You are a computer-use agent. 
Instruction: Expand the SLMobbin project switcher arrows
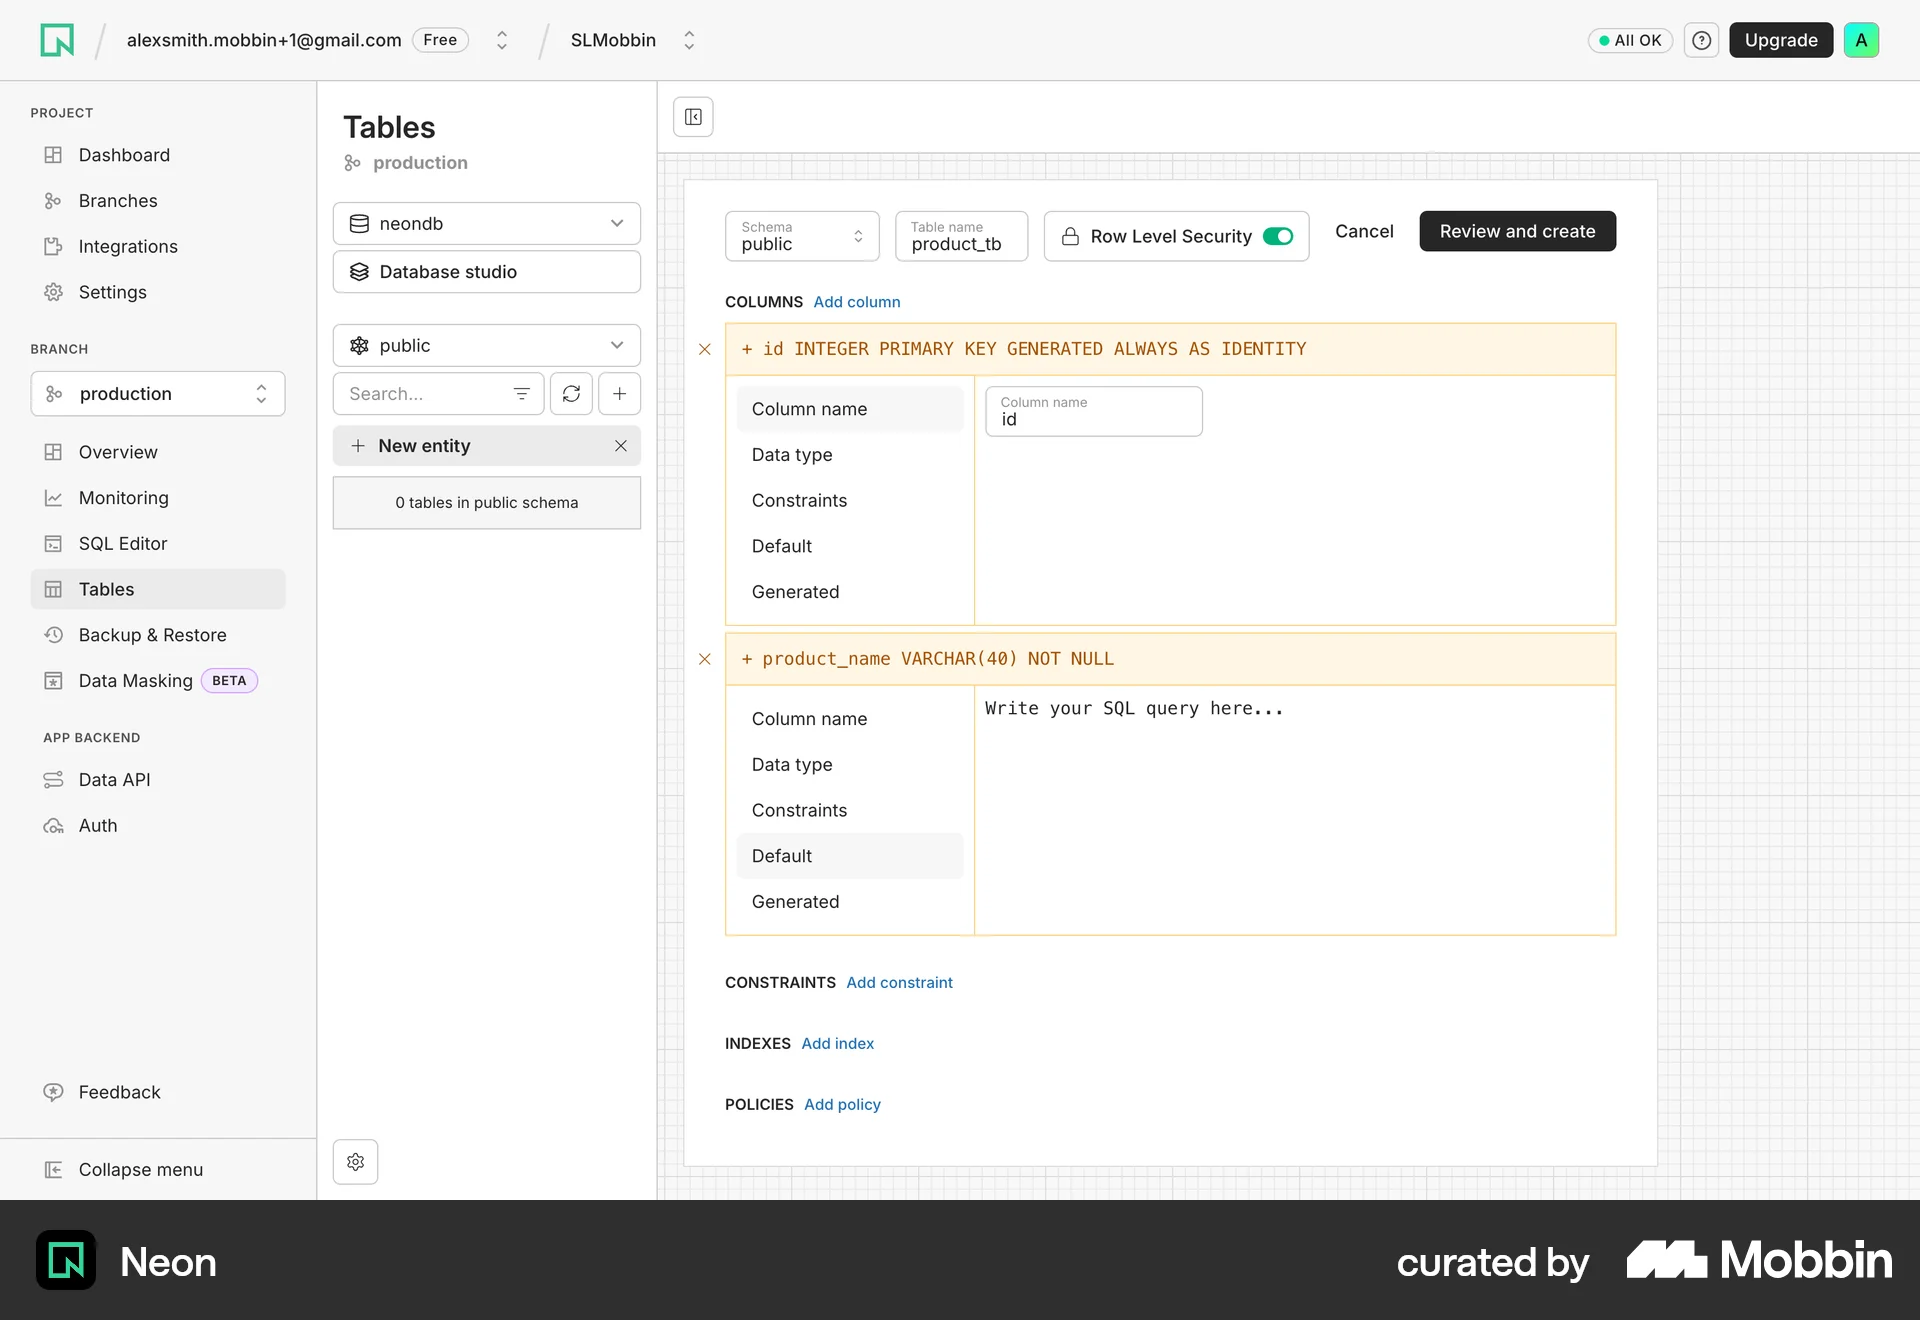[689, 40]
